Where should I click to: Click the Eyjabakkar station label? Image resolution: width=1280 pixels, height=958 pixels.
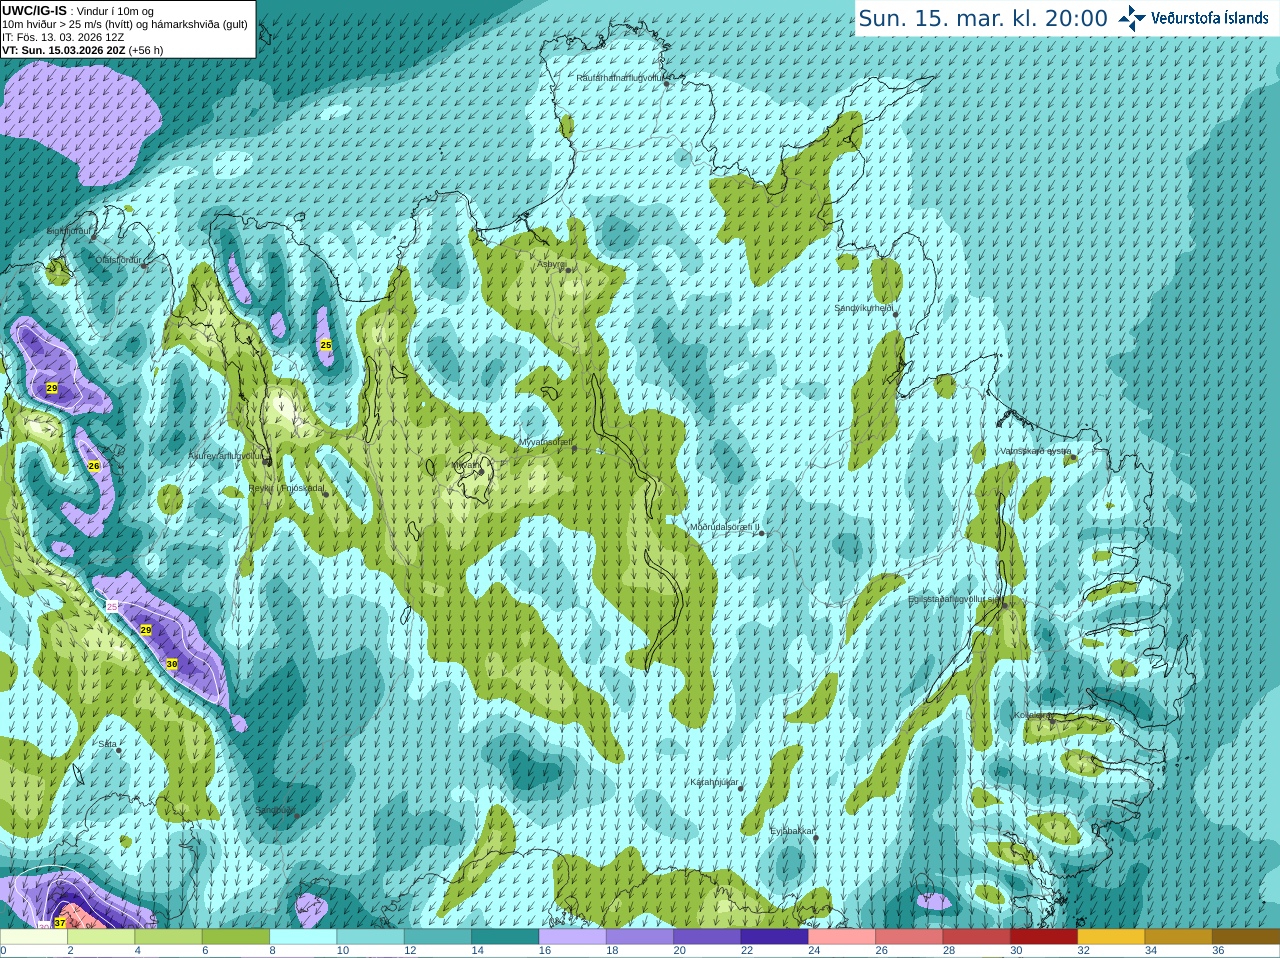pyautogui.click(x=792, y=831)
